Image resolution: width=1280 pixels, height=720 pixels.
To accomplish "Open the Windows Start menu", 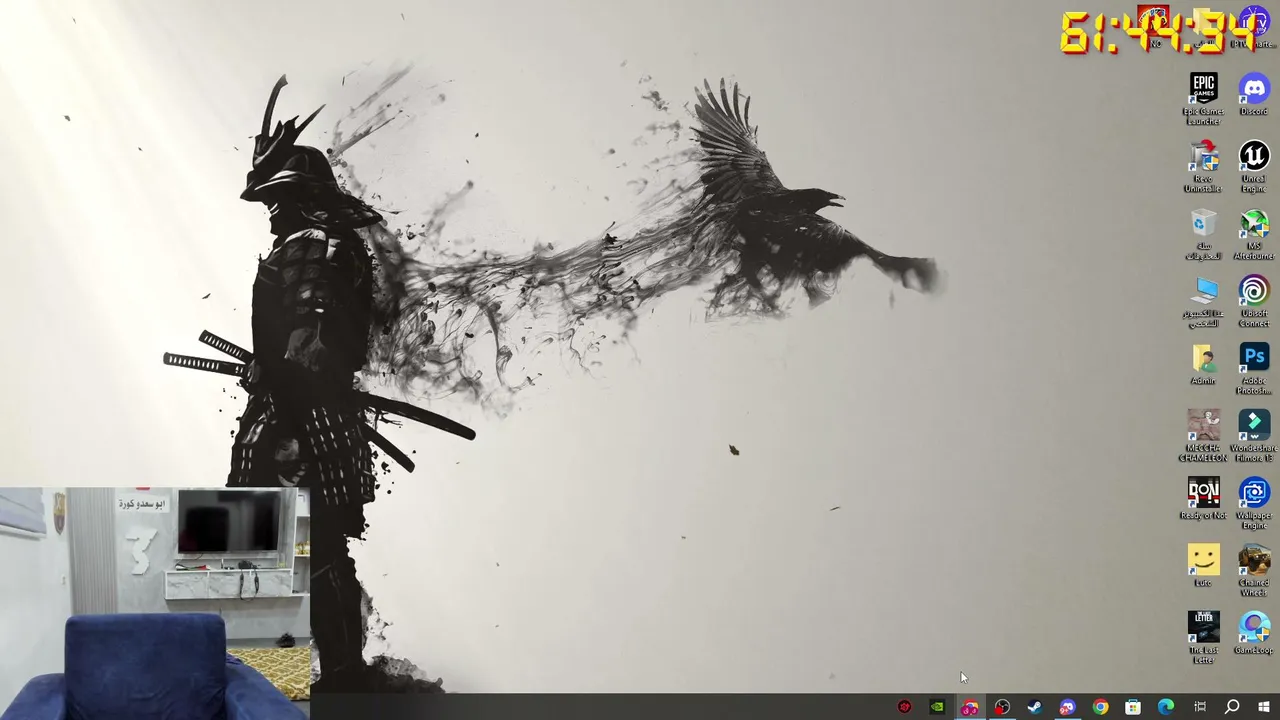I will [1264, 707].
